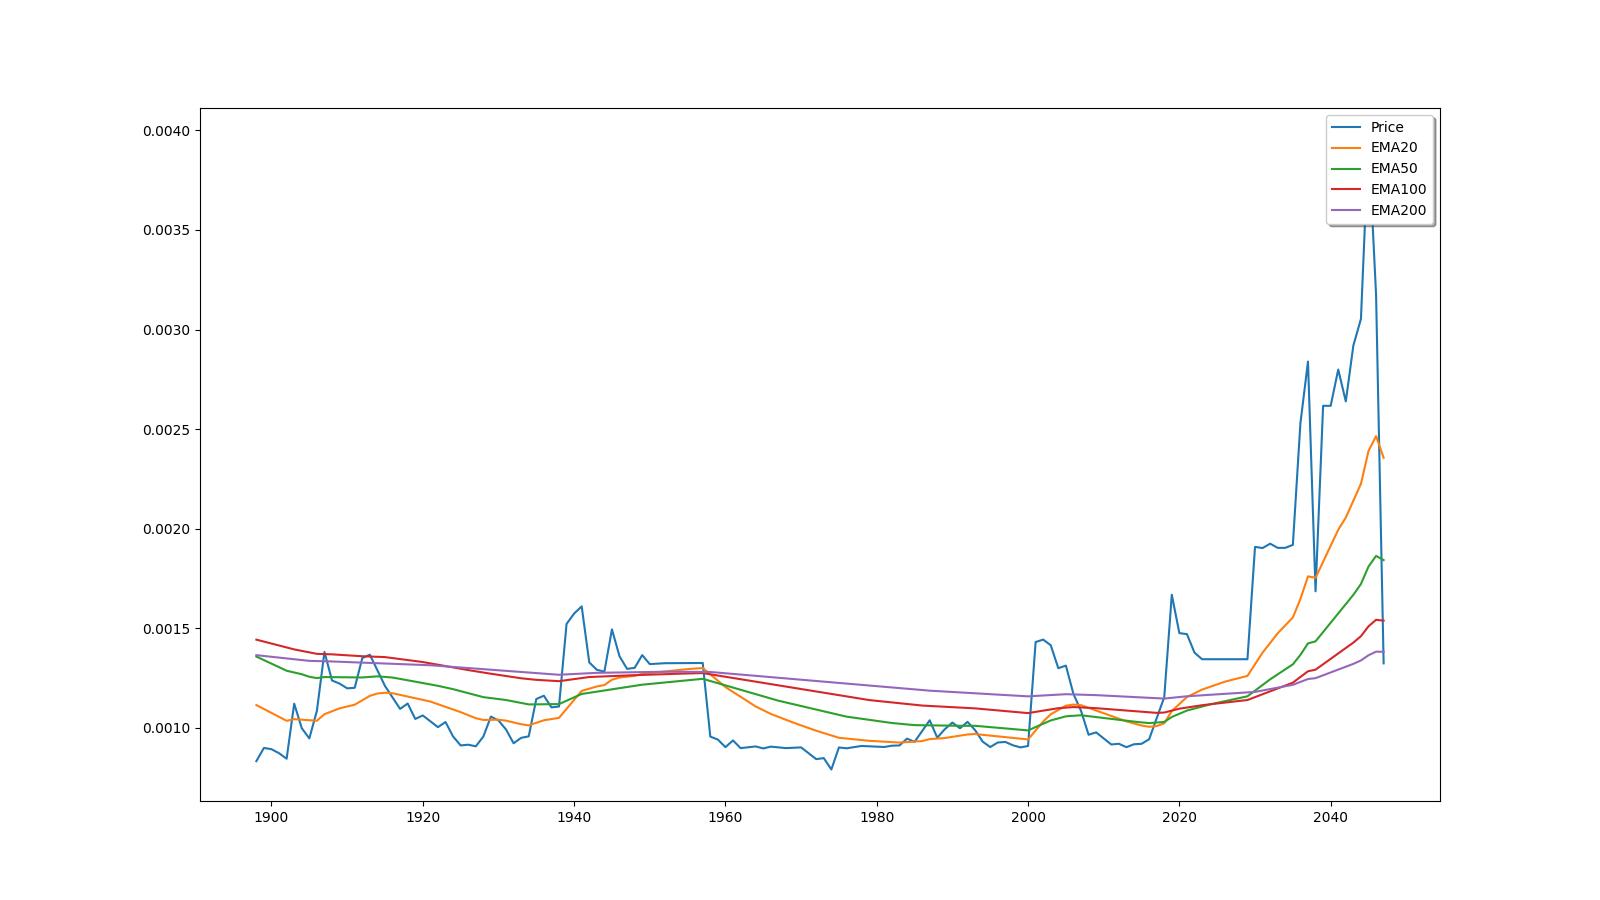Click the 0.0015 y-axis tick label

coord(167,629)
